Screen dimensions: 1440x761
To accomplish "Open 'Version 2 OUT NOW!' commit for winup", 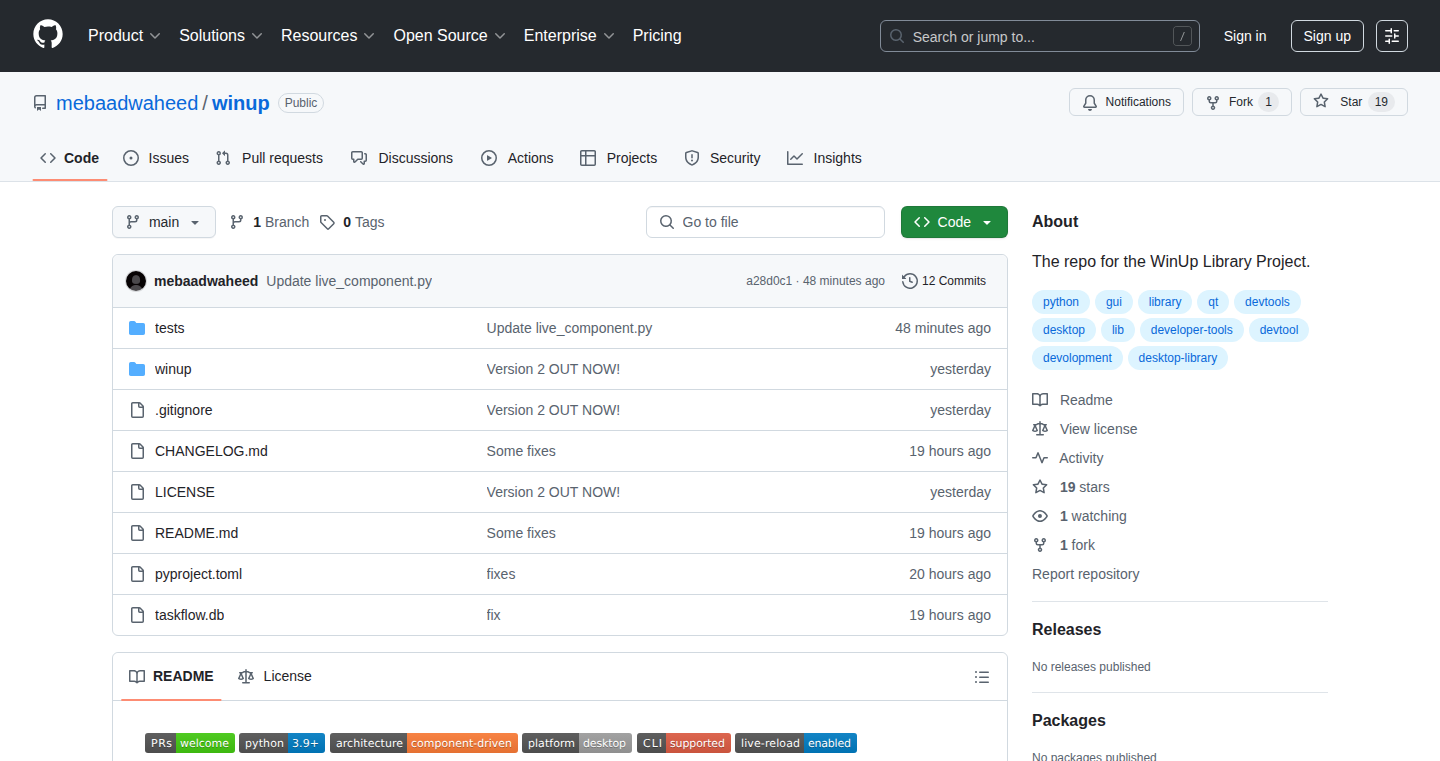I will tap(553, 369).
